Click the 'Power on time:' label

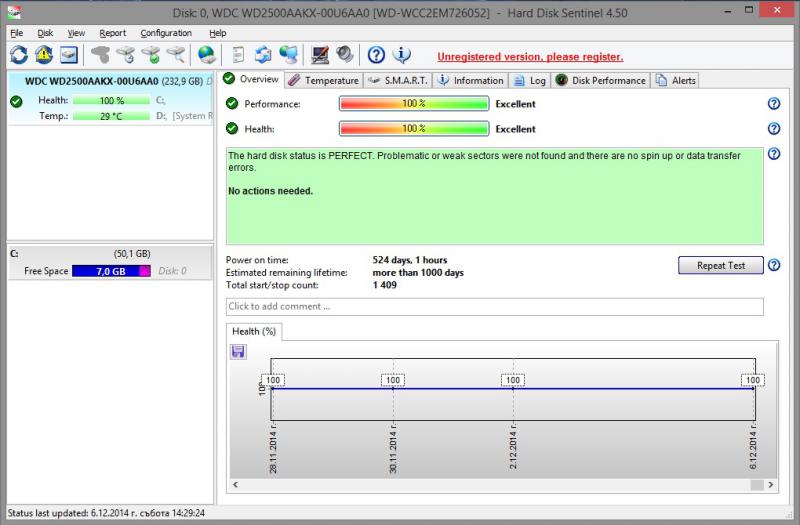[x=257, y=260]
